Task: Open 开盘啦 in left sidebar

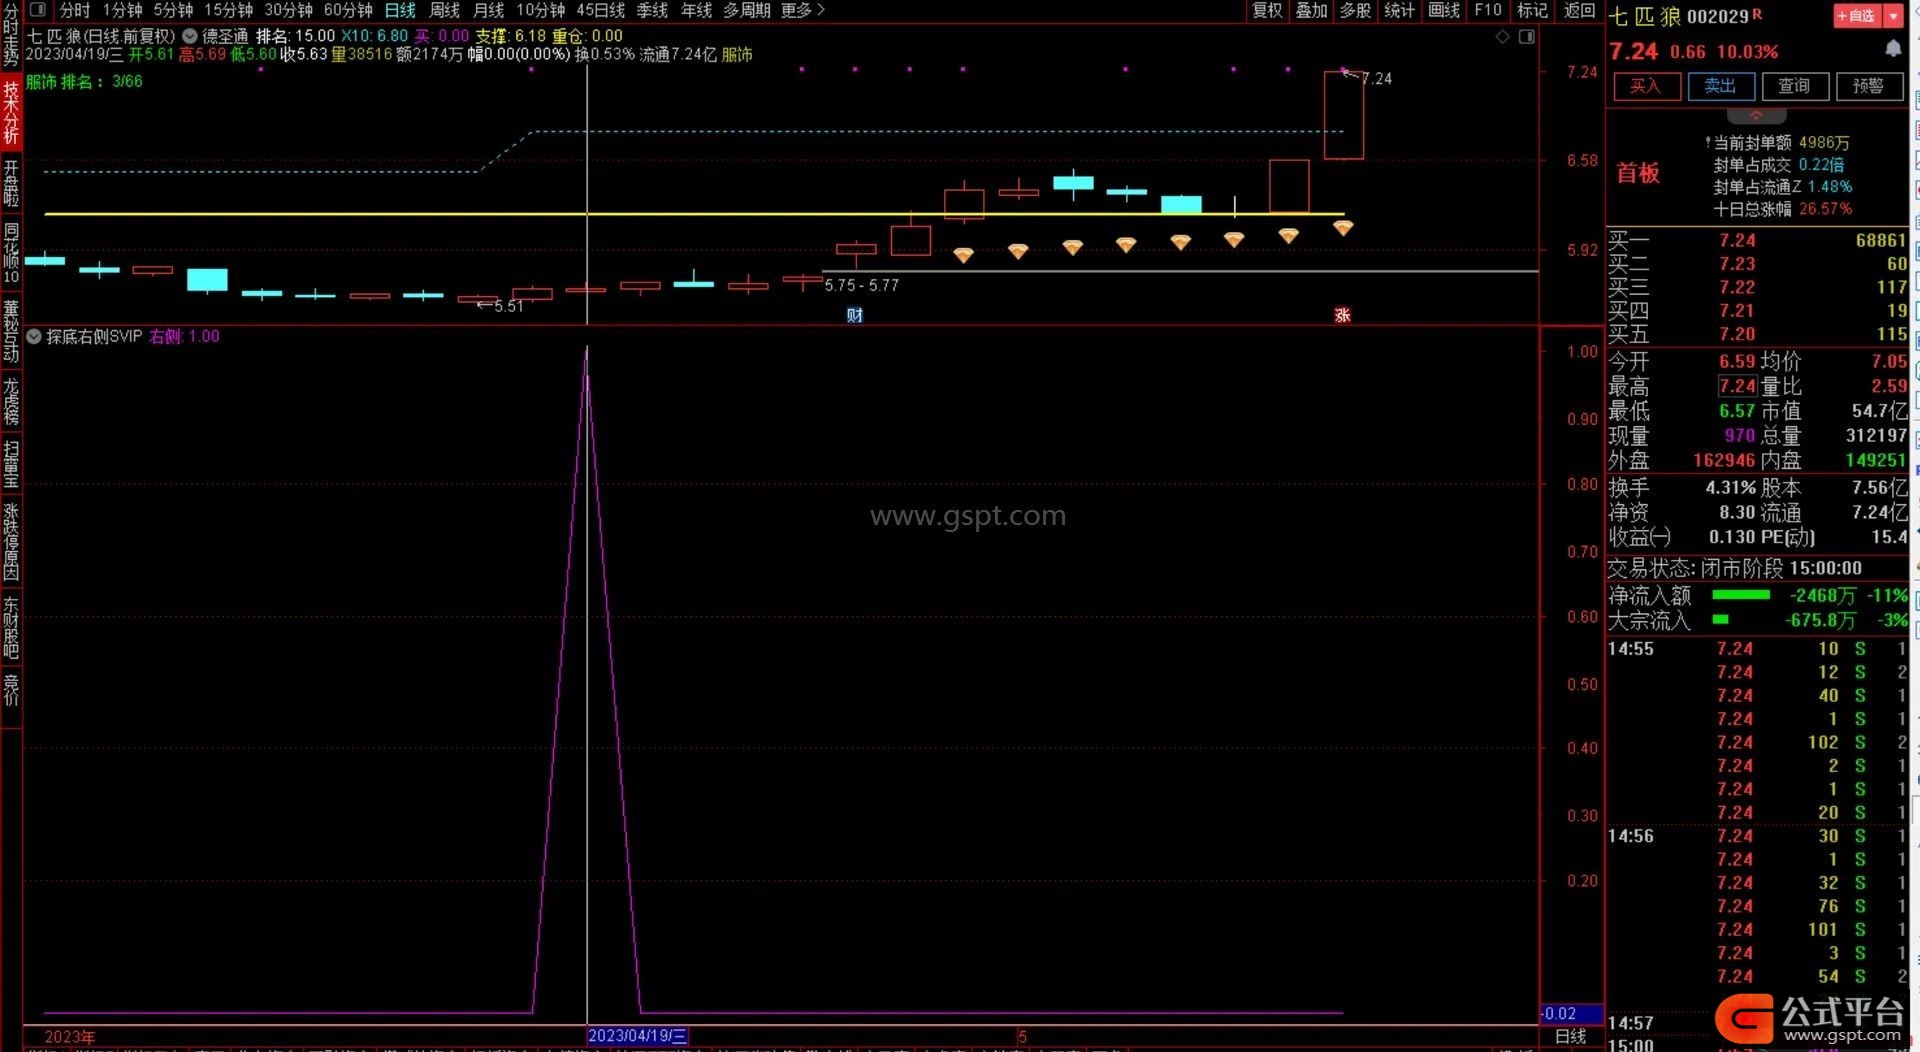Action: click(x=11, y=183)
